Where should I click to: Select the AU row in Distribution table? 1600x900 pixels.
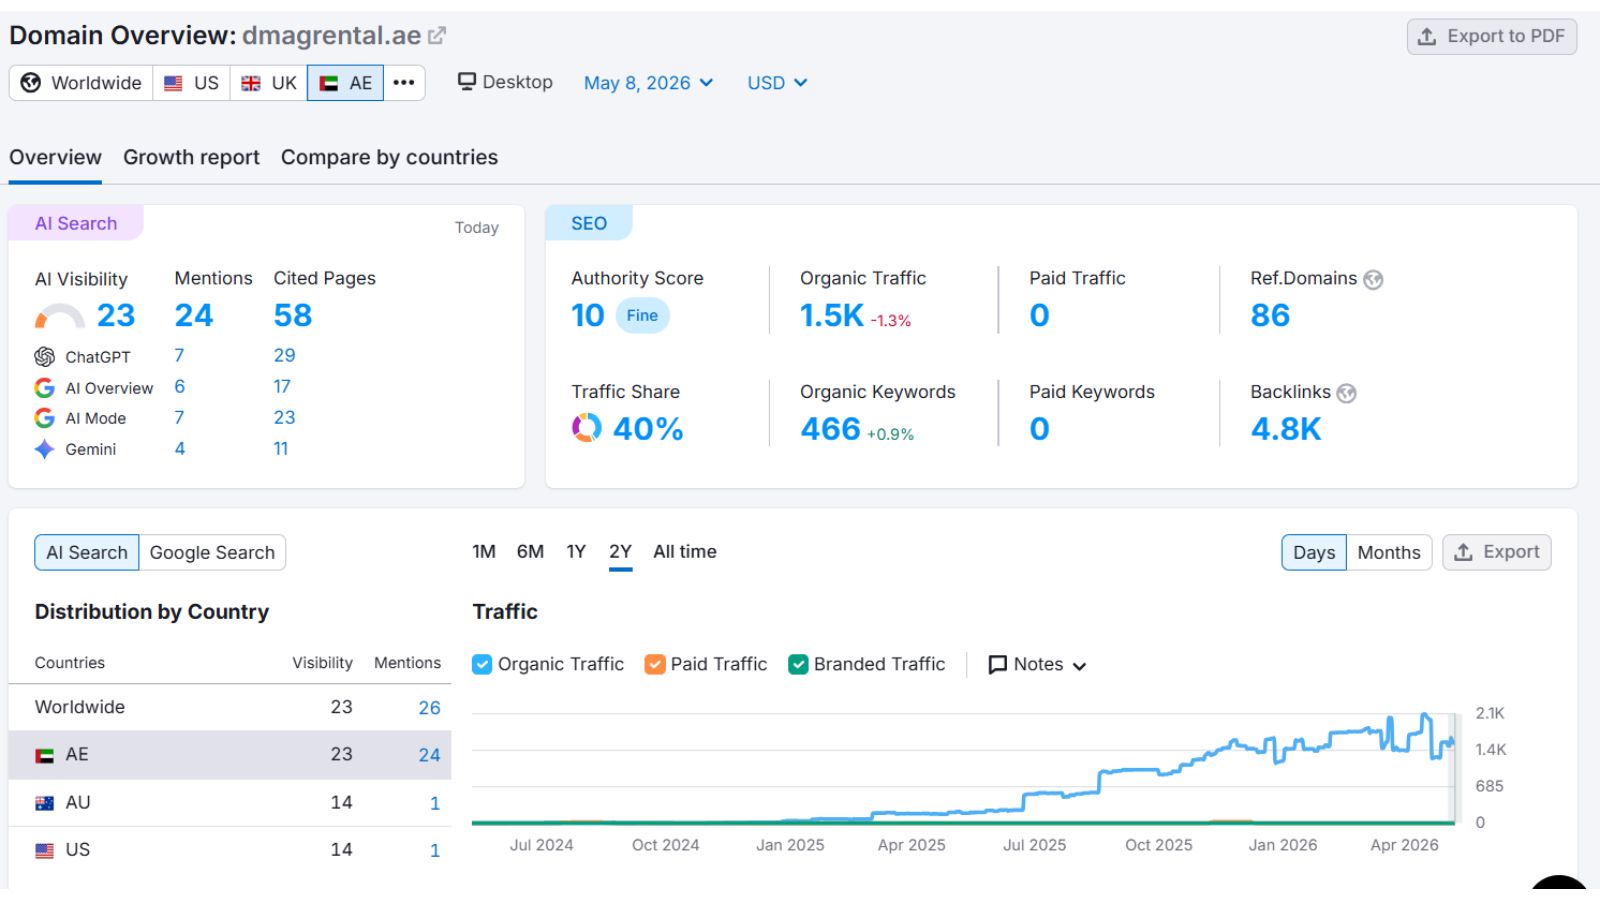tap(230, 803)
